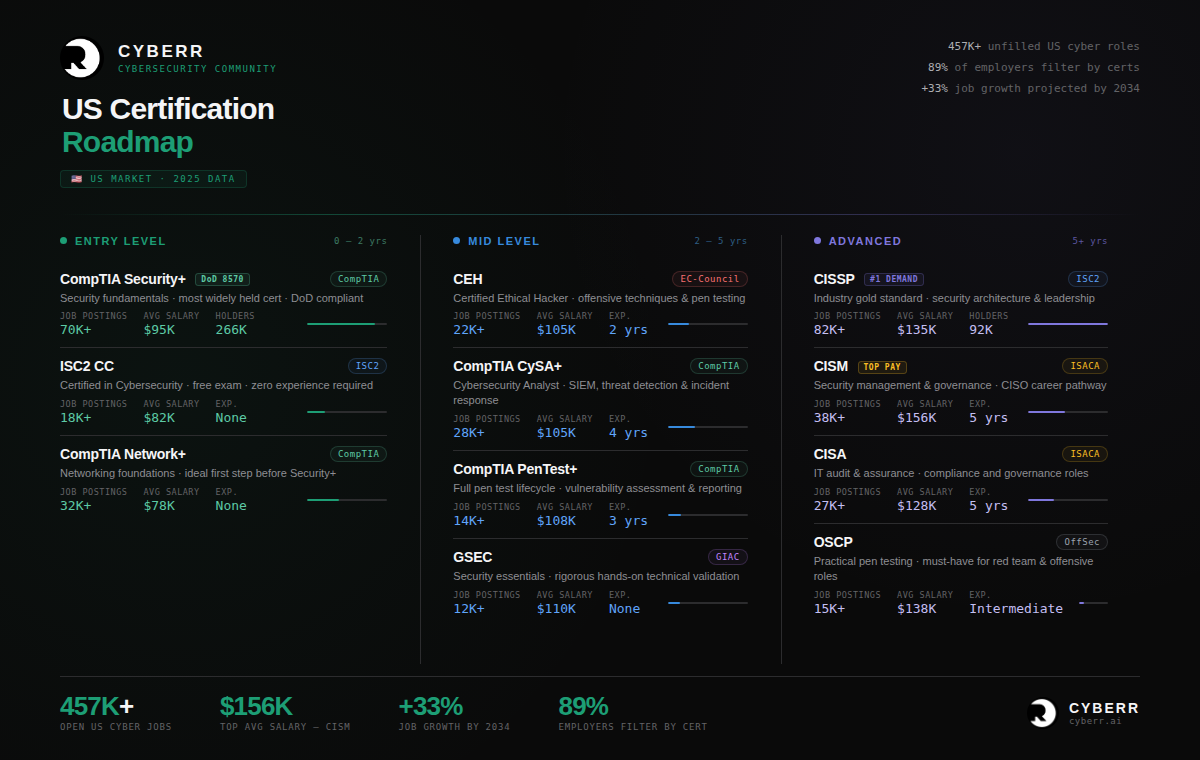The height and width of the screenshot is (760, 1200).
Task: Click the "US Certification" headline
Action: click(168, 109)
